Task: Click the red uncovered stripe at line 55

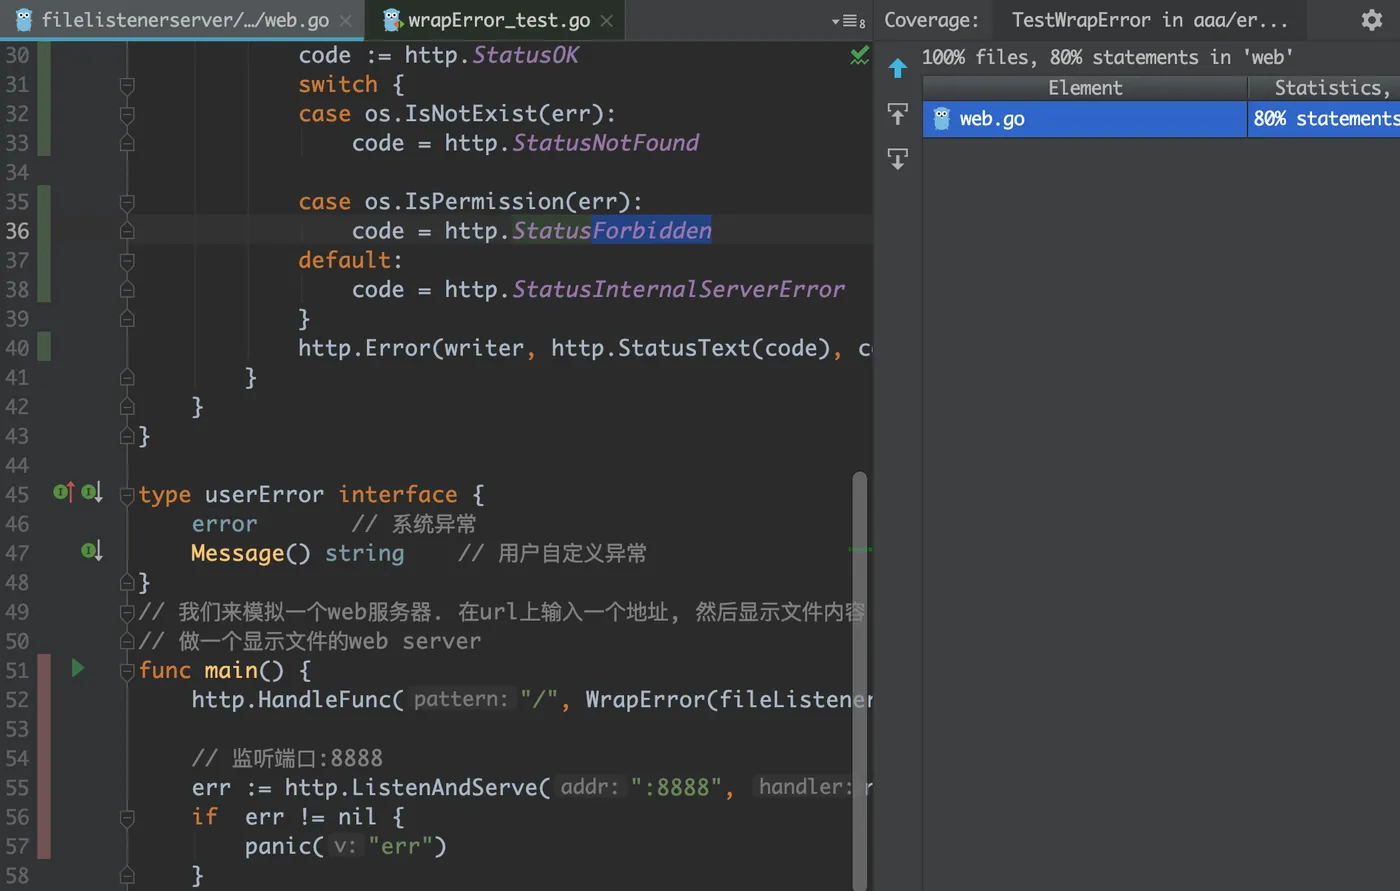Action: [x=44, y=787]
